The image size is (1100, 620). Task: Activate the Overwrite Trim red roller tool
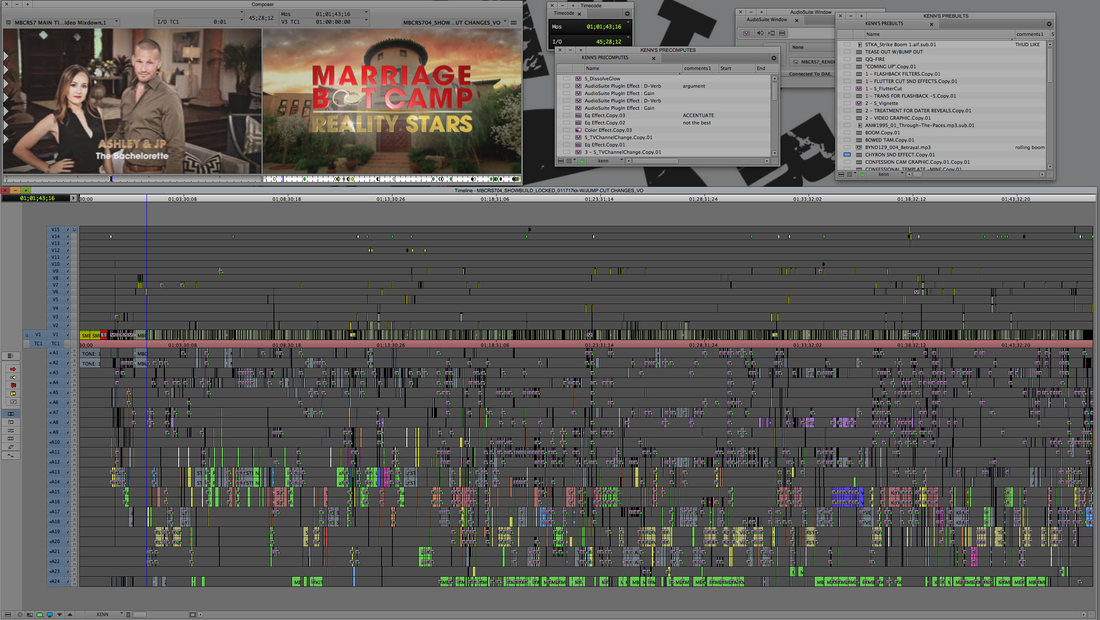(13, 386)
